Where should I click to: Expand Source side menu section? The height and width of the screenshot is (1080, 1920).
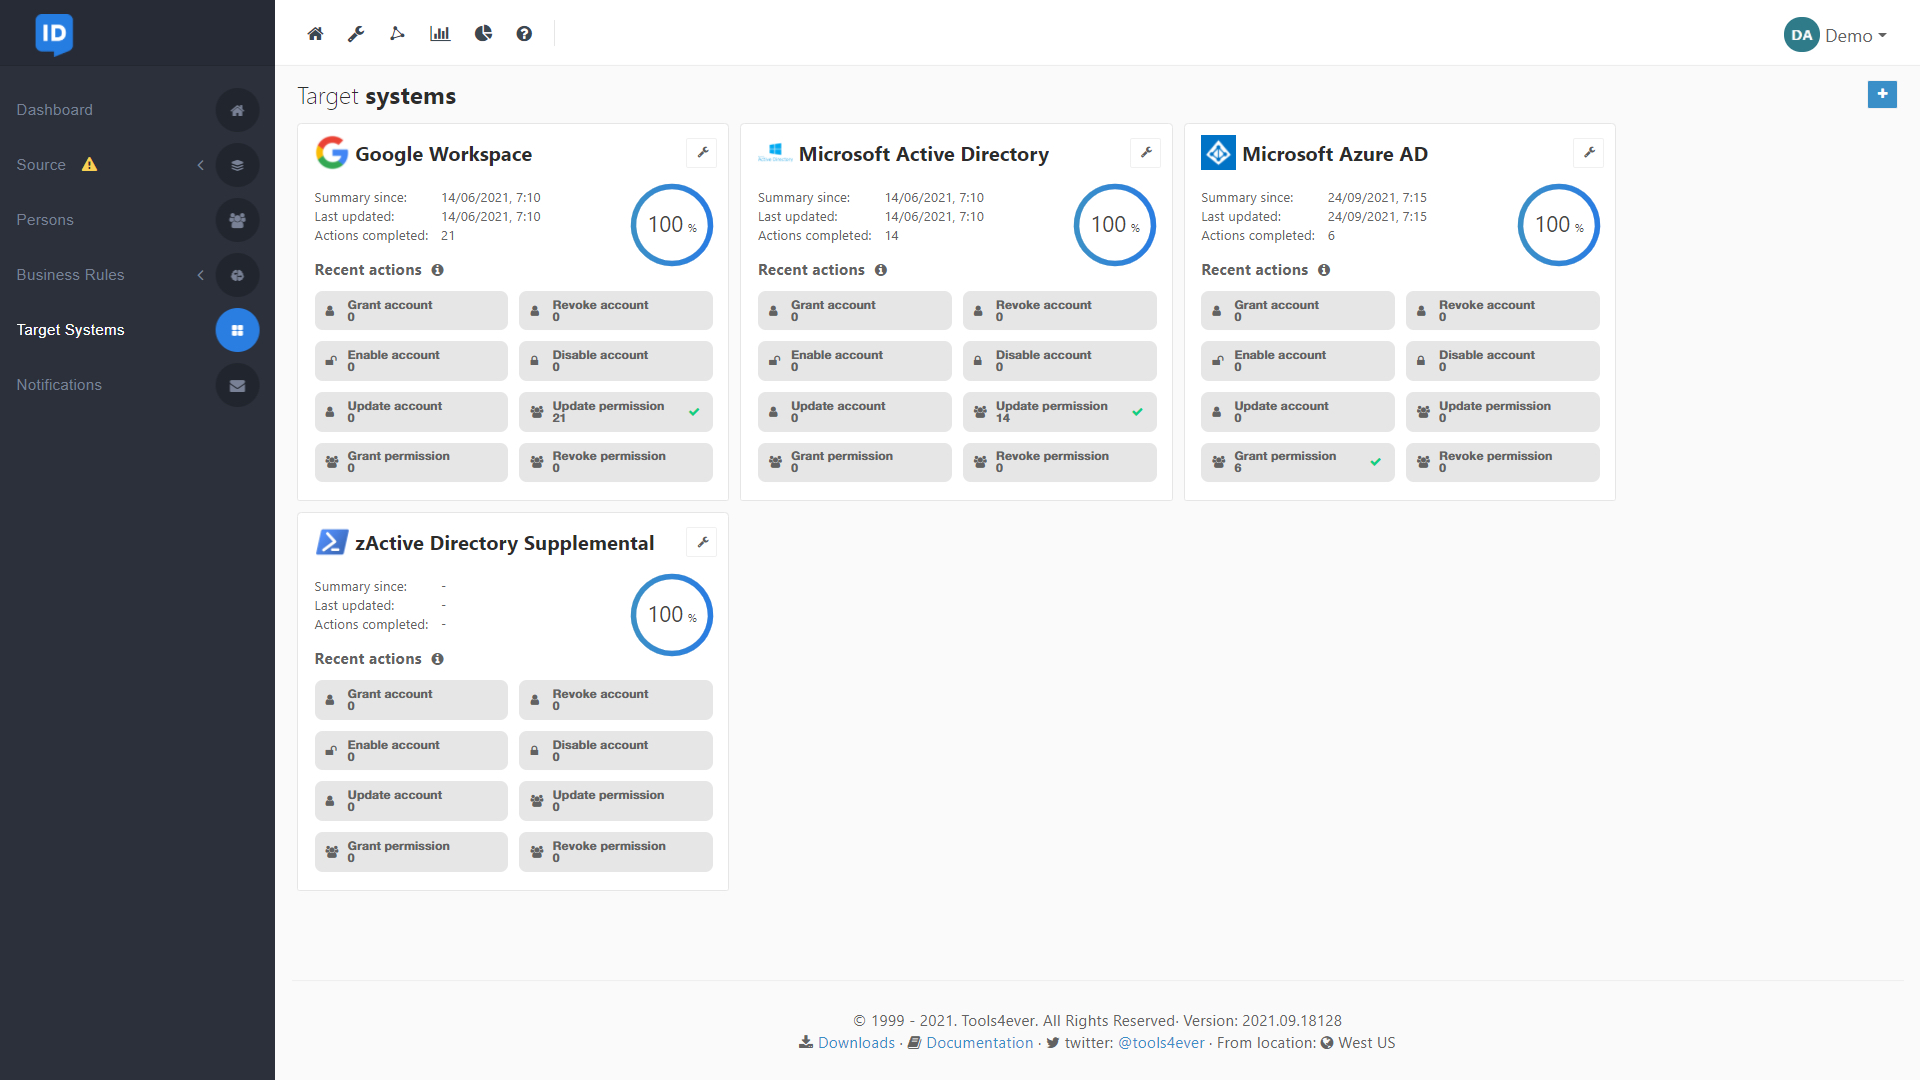pyautogui.click(x=200, y=165)
